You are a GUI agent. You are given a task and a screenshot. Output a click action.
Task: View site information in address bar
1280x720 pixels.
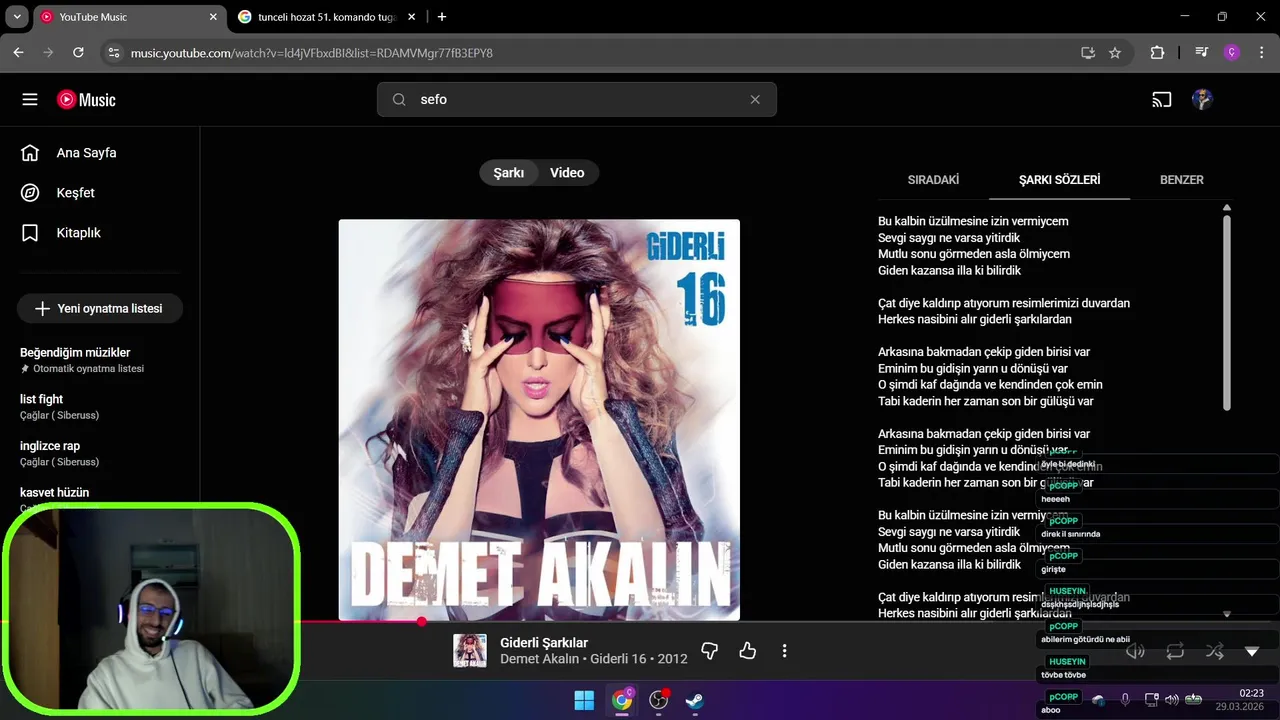113,53
